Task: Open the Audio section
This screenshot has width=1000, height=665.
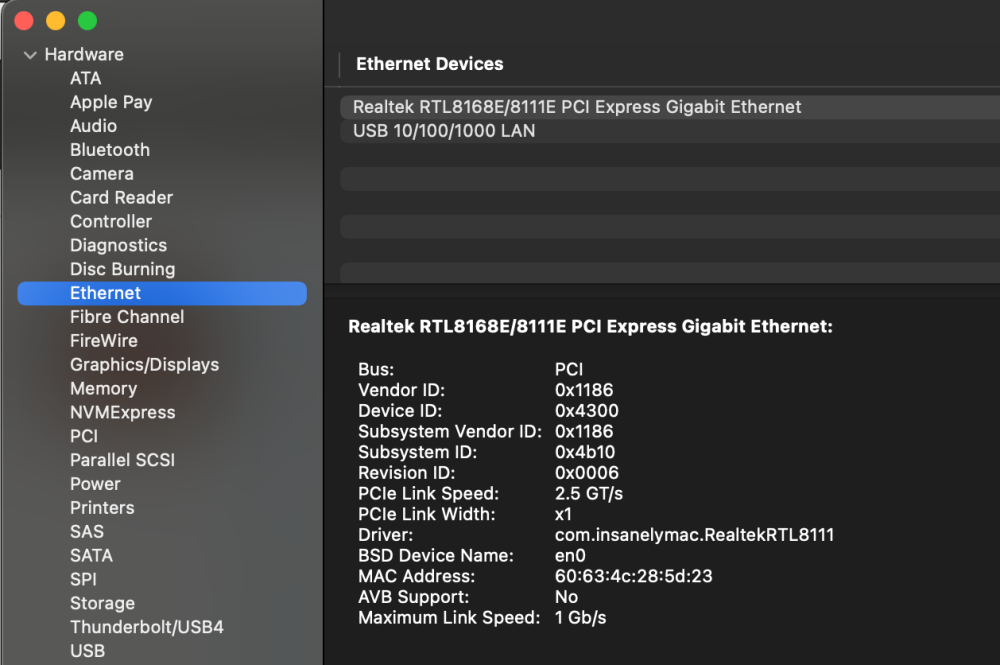Action: [x=93, y=126]
